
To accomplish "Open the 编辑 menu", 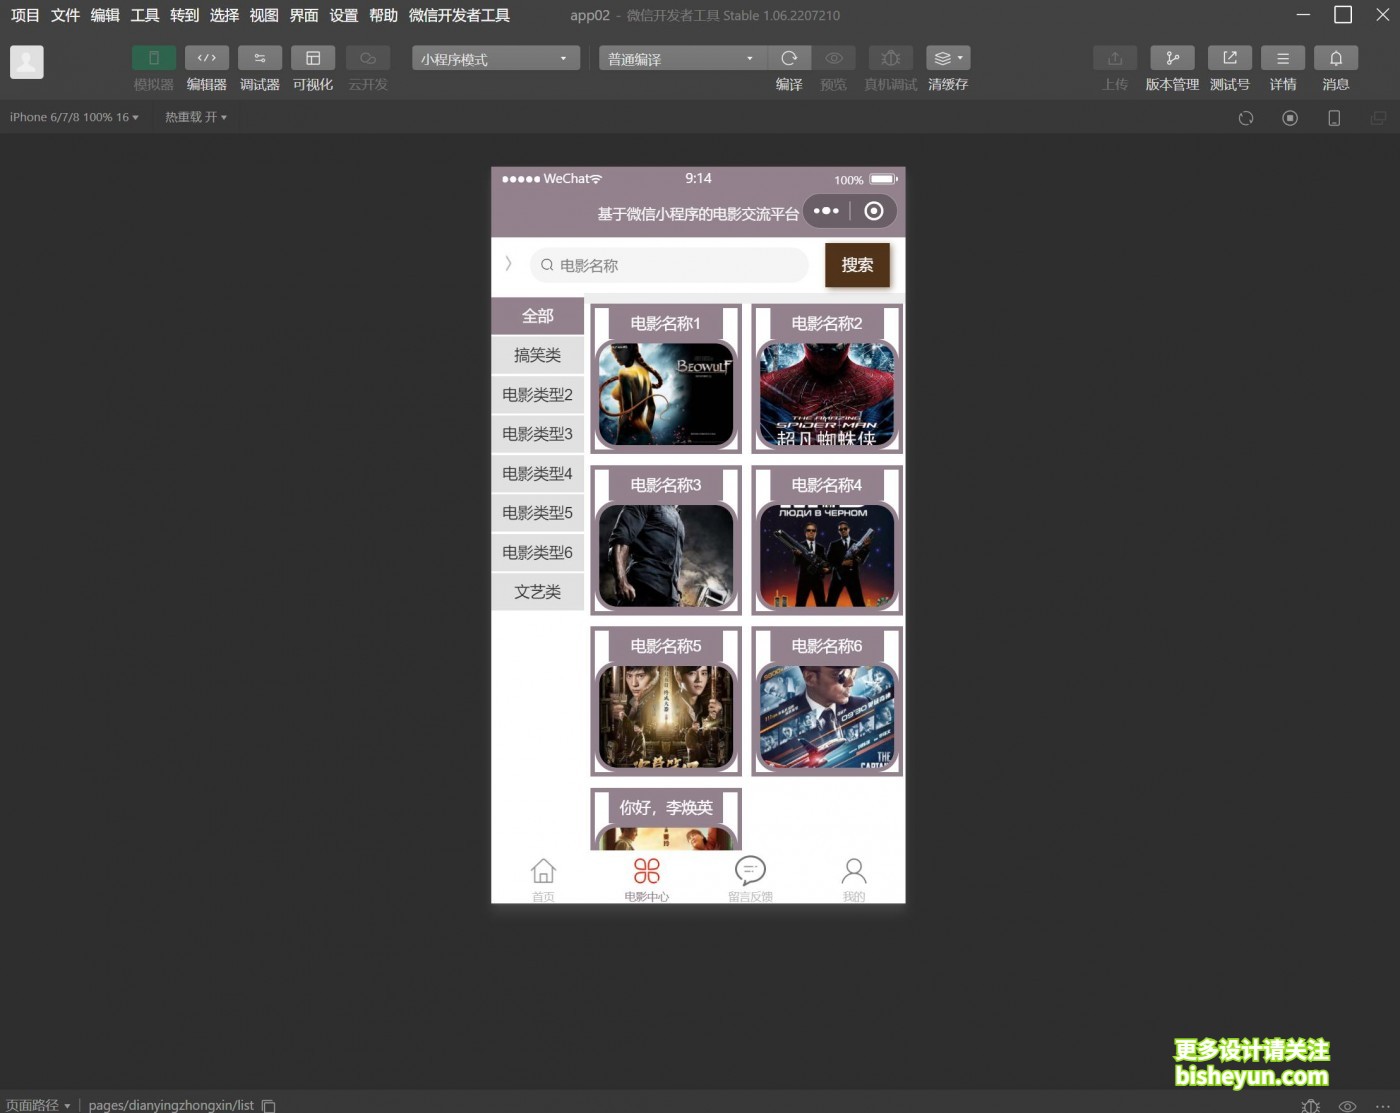I will (x=105, y=15).
